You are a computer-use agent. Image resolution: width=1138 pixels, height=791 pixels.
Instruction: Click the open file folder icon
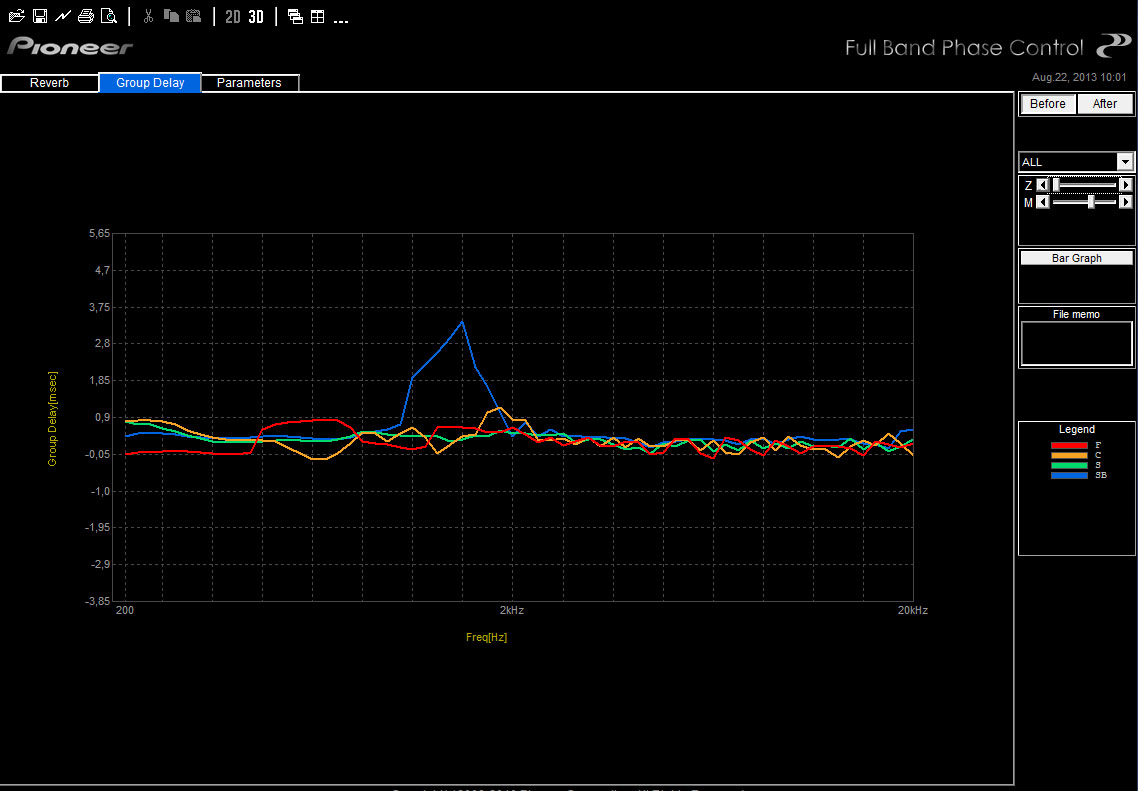point(17,16)
